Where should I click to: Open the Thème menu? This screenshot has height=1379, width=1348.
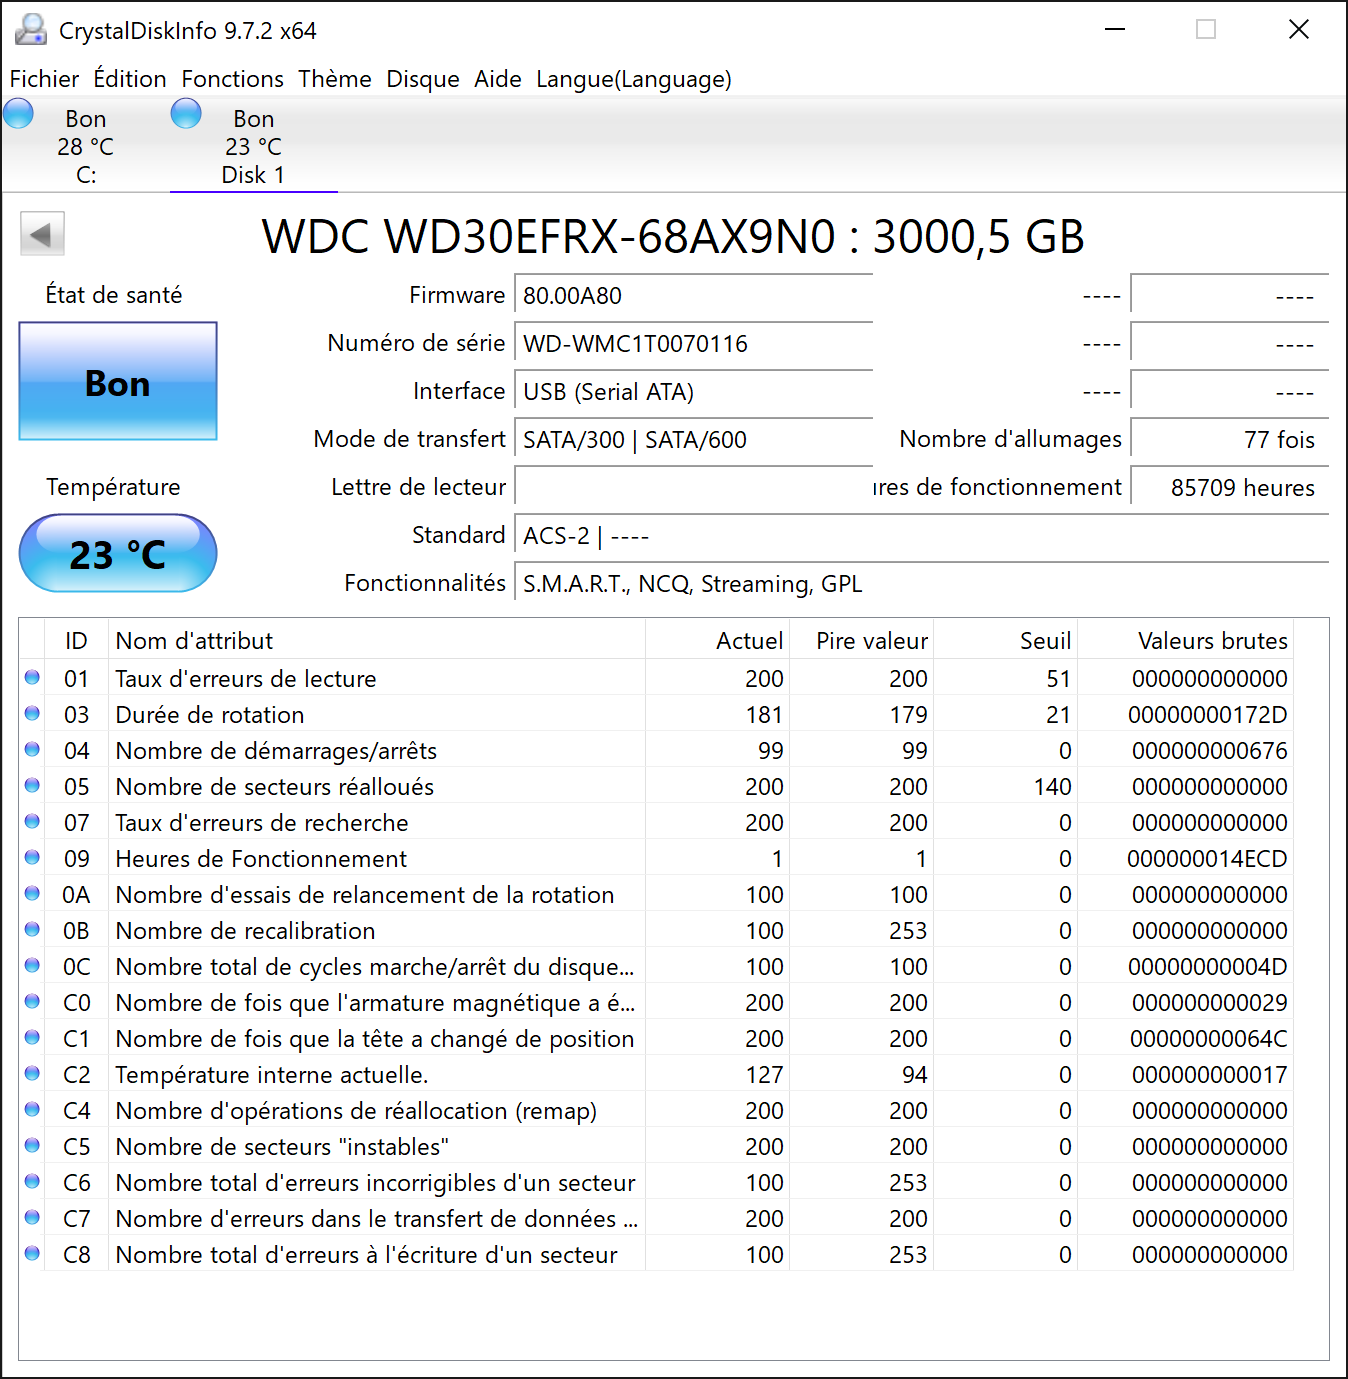pos(335,79)
